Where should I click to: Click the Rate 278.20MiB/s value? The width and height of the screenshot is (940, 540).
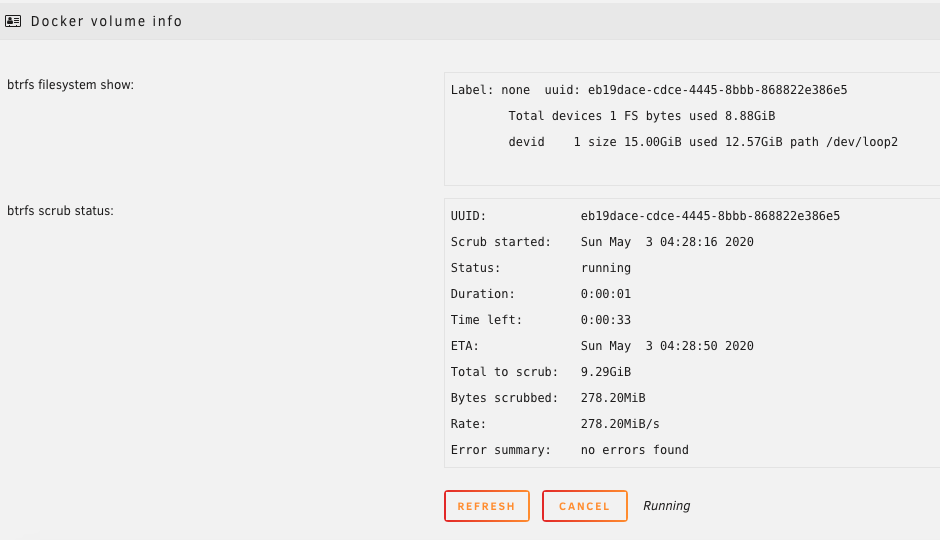point(620,424)
